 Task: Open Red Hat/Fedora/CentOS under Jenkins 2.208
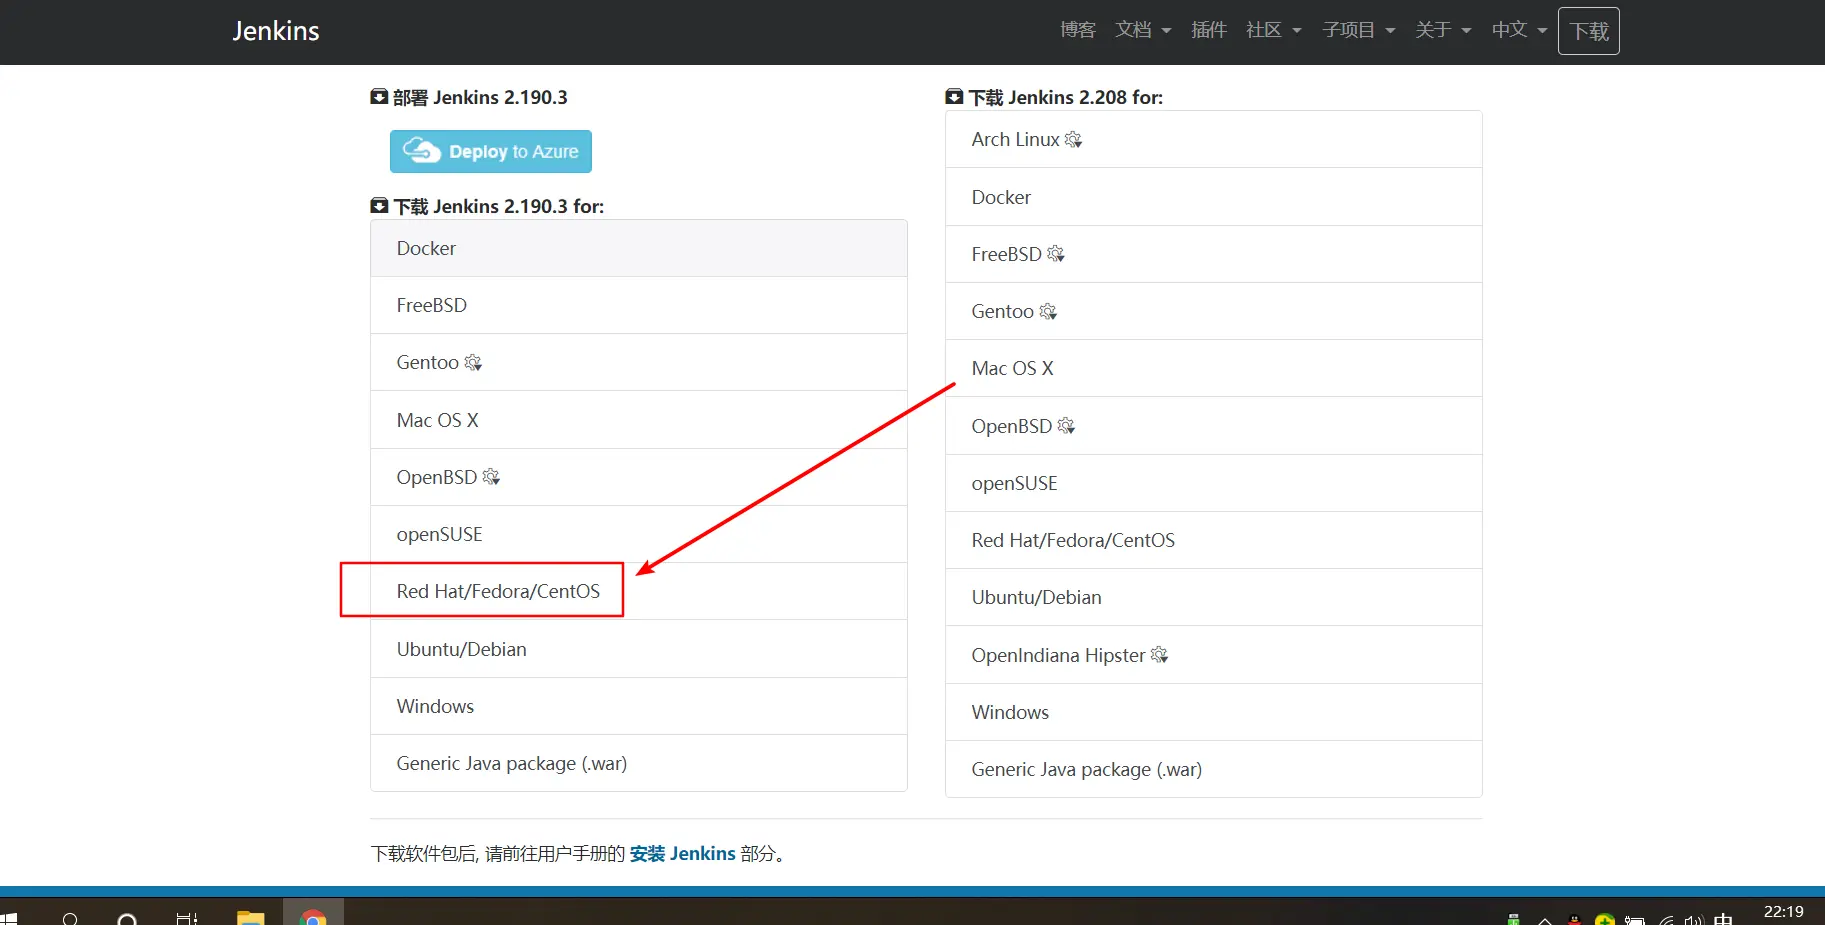[x=1214, y=540]
